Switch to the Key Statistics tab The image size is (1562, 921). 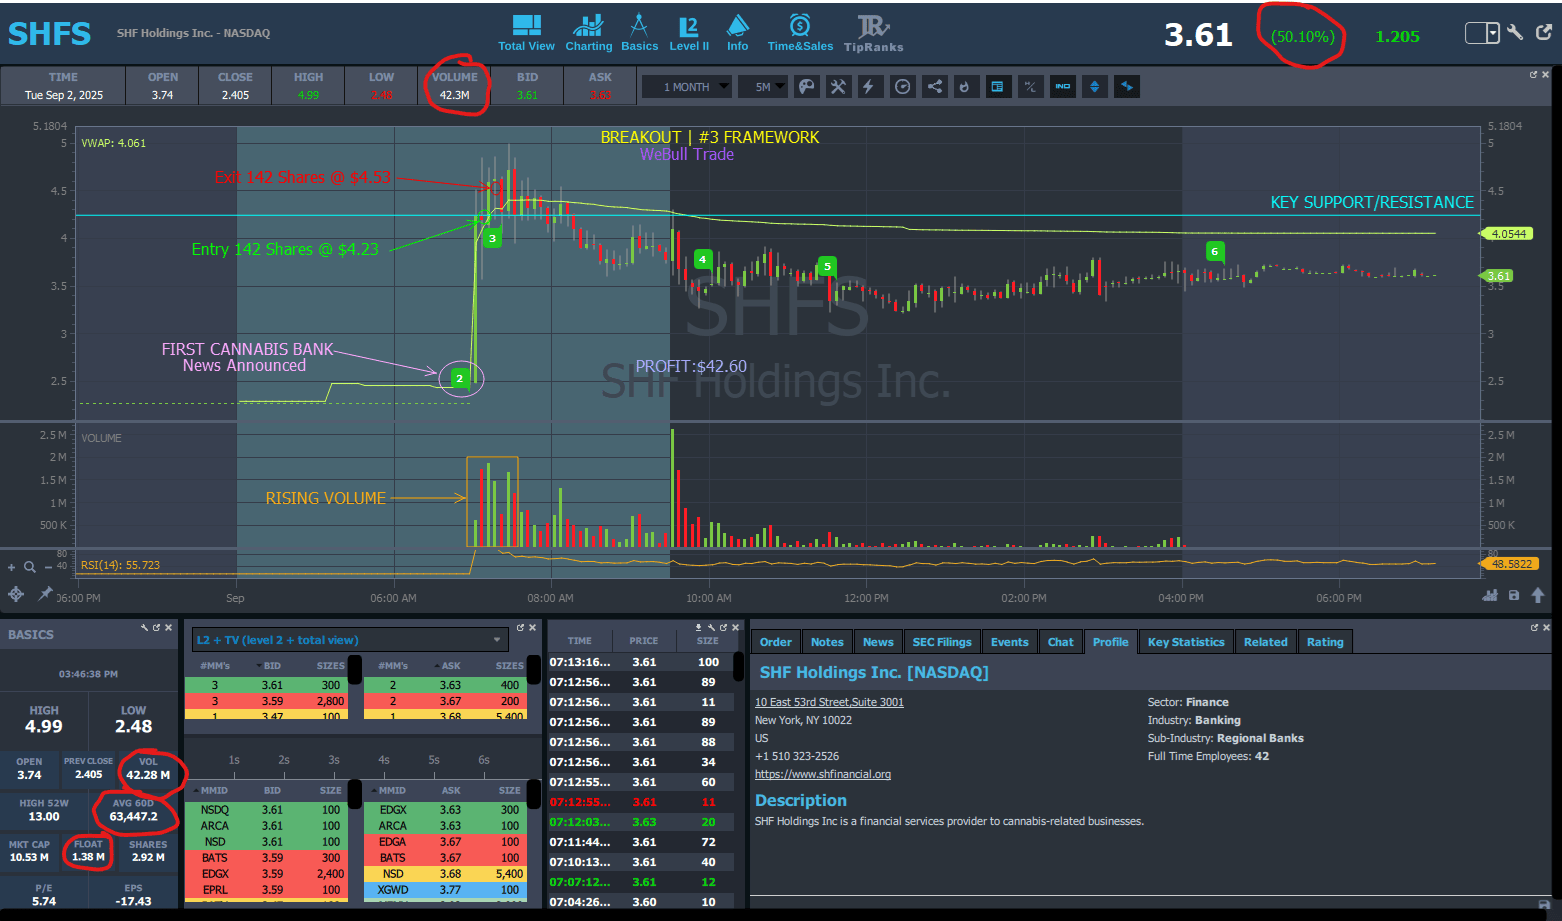point(1185,642)
